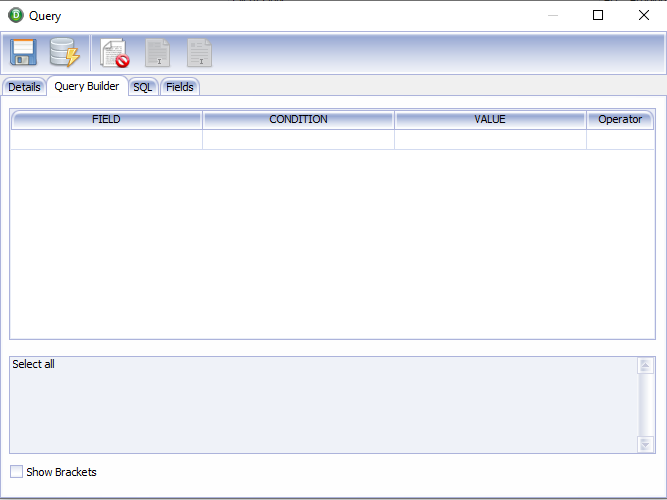Close the Query window

[644, 15]
